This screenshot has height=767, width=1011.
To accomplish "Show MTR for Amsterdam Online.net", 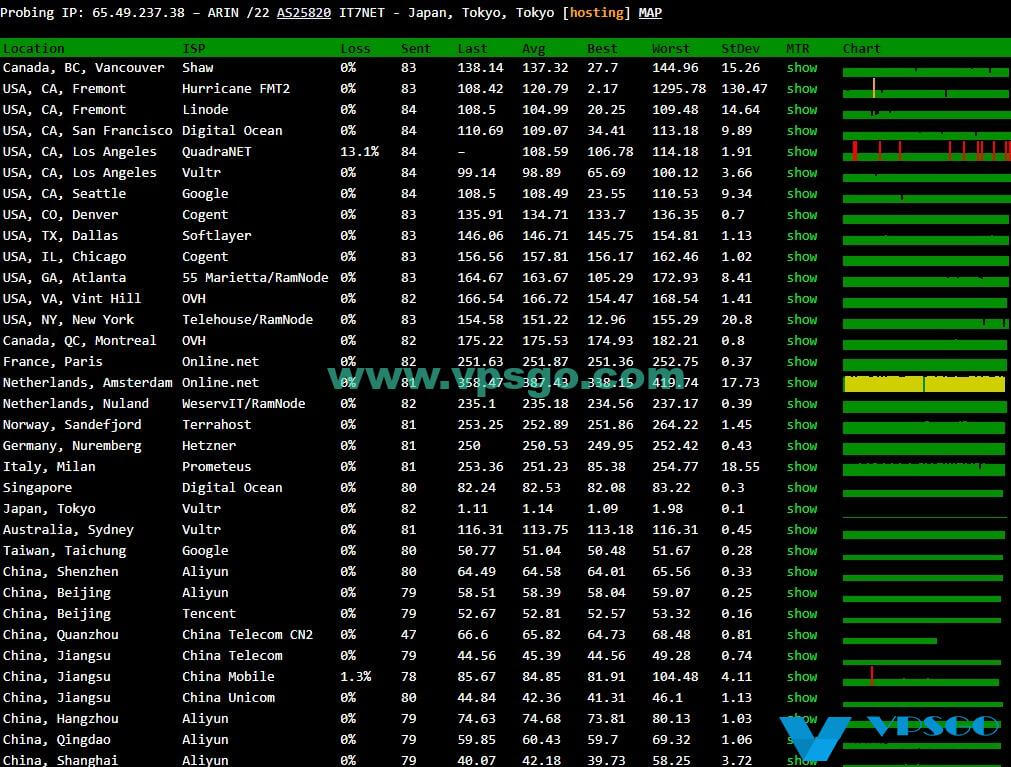I will [802, 383].
